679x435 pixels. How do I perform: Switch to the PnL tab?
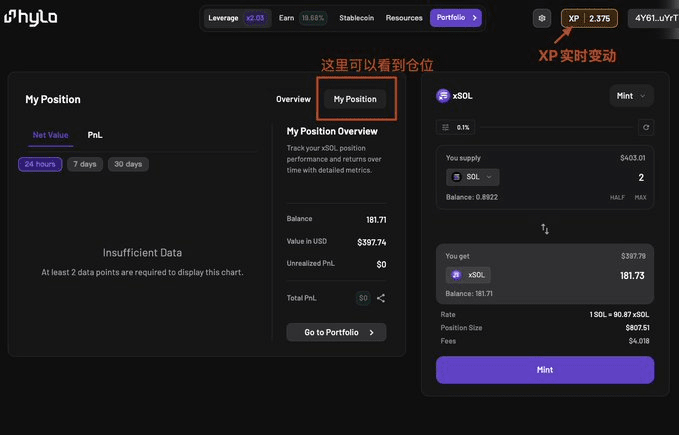click(x=95, y=135)
